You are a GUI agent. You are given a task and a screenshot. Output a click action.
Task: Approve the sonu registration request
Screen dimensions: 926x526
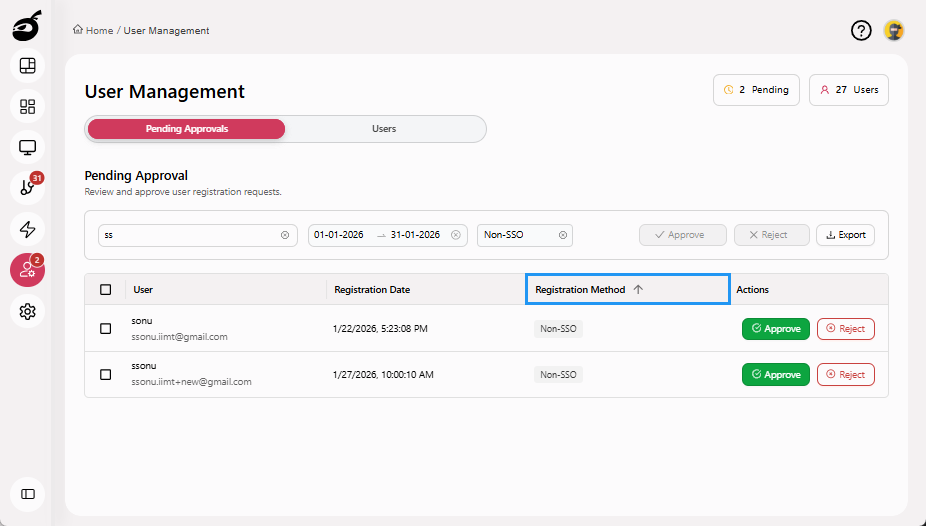coord(775,329)
